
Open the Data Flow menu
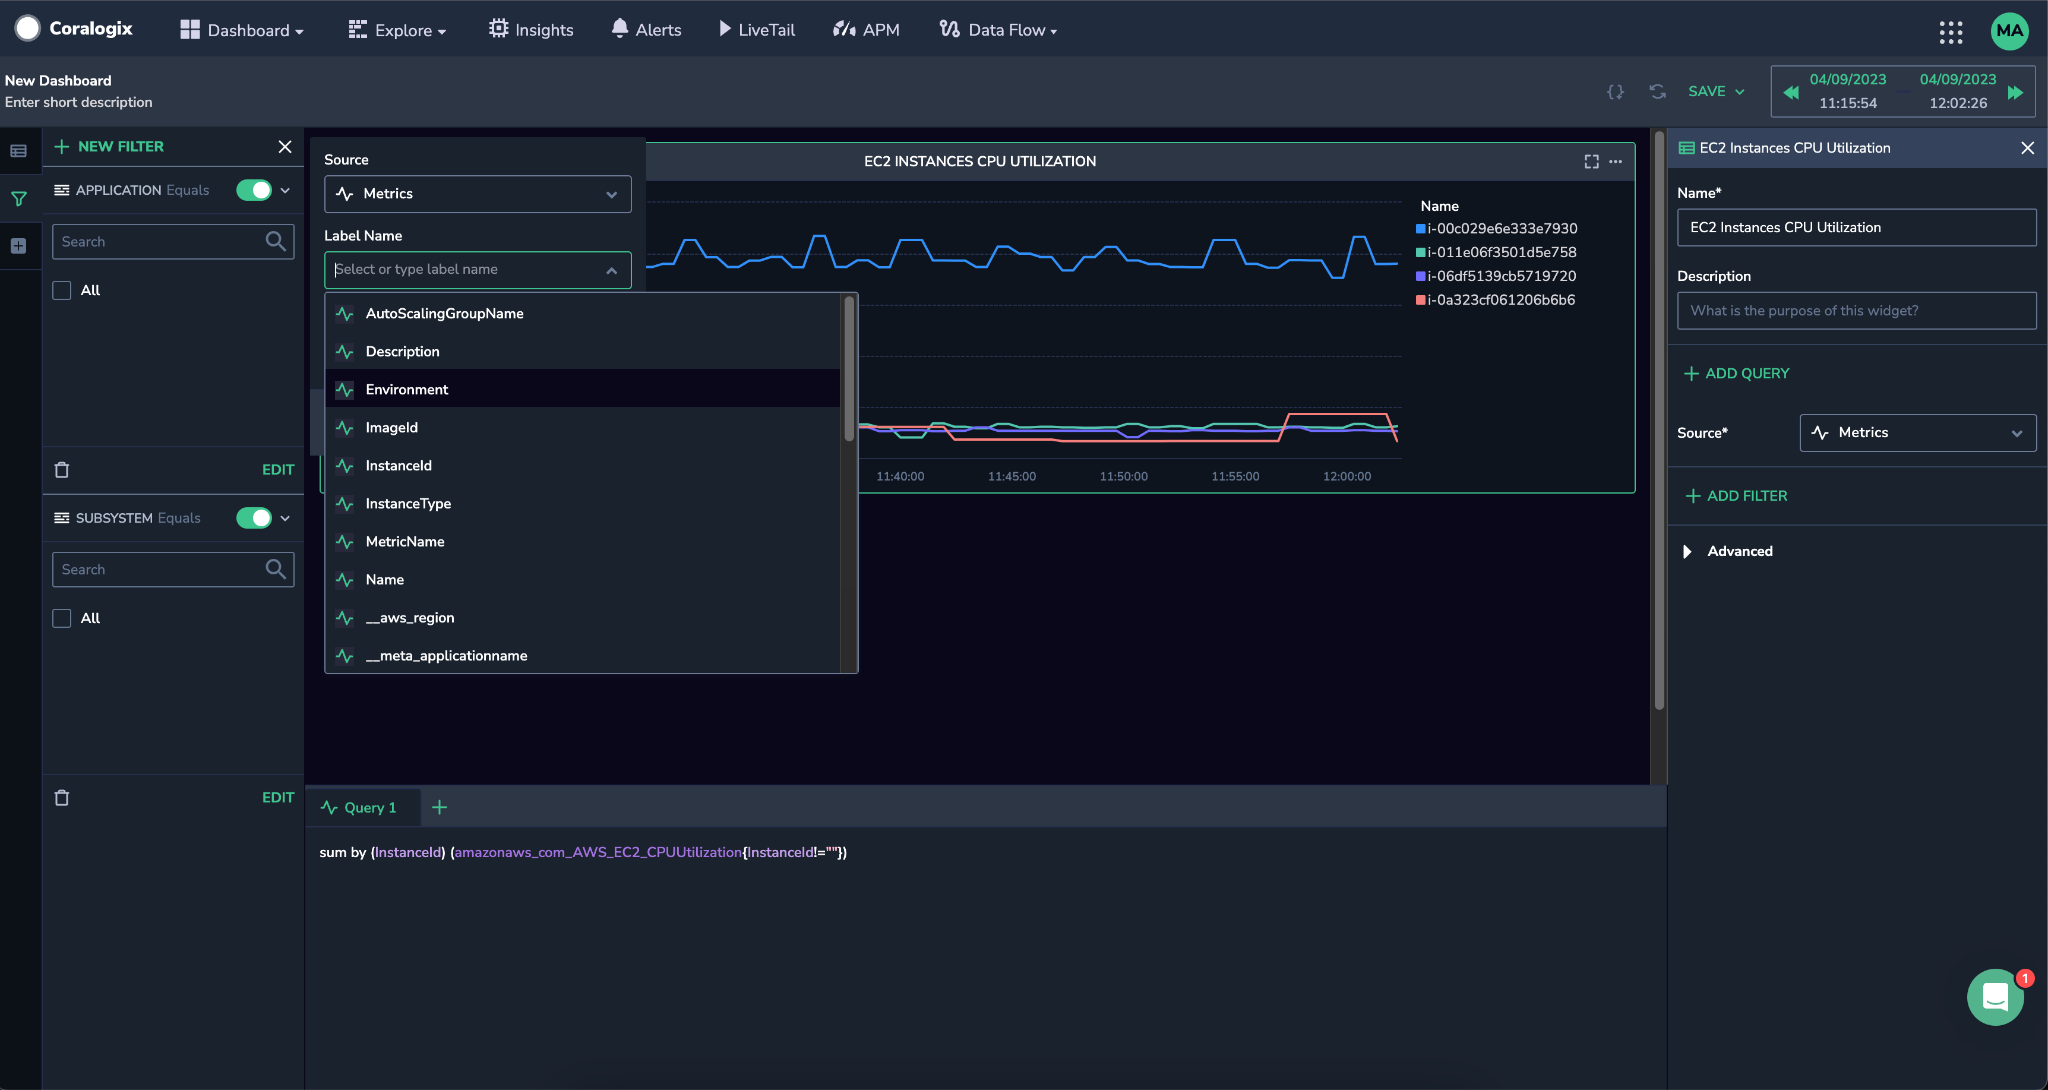(x=998, y=30)
